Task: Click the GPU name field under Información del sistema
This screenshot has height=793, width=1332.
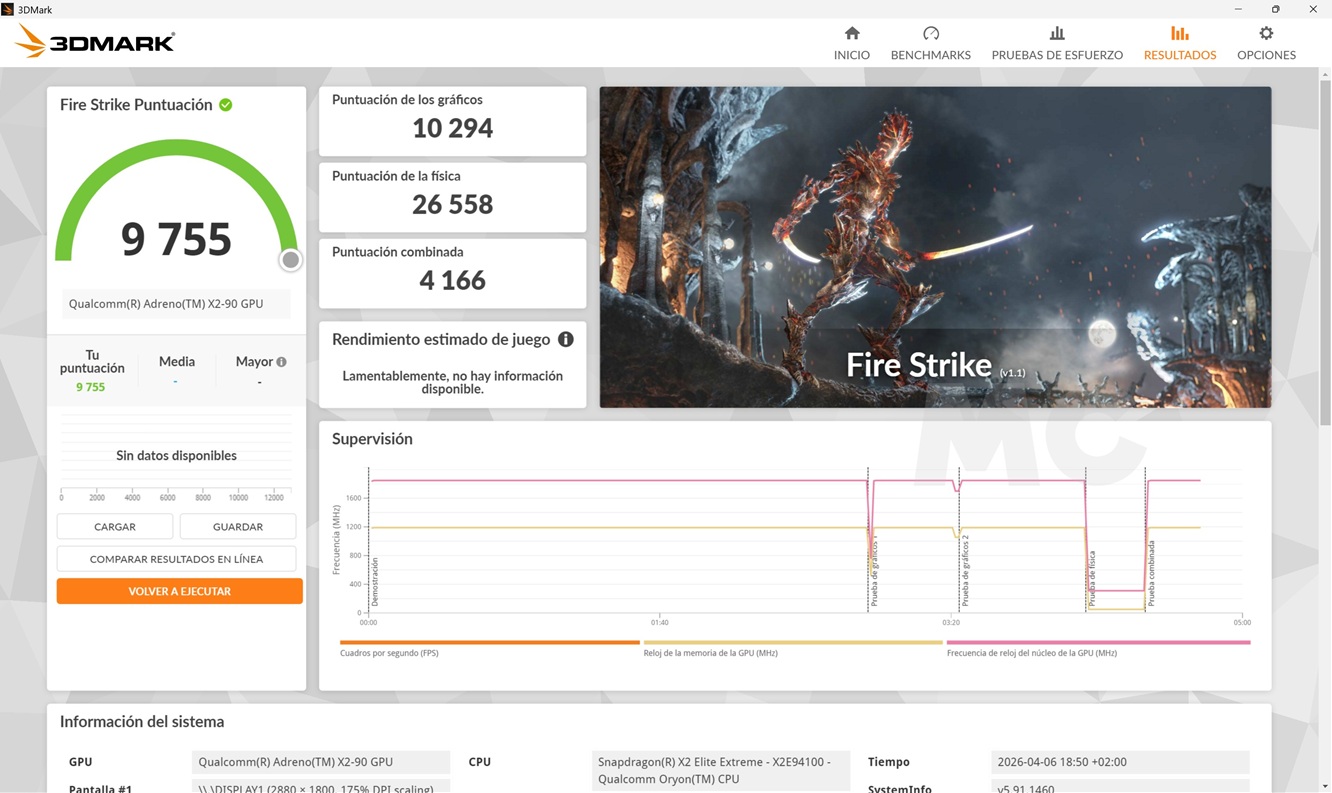Action: point(320,761)
